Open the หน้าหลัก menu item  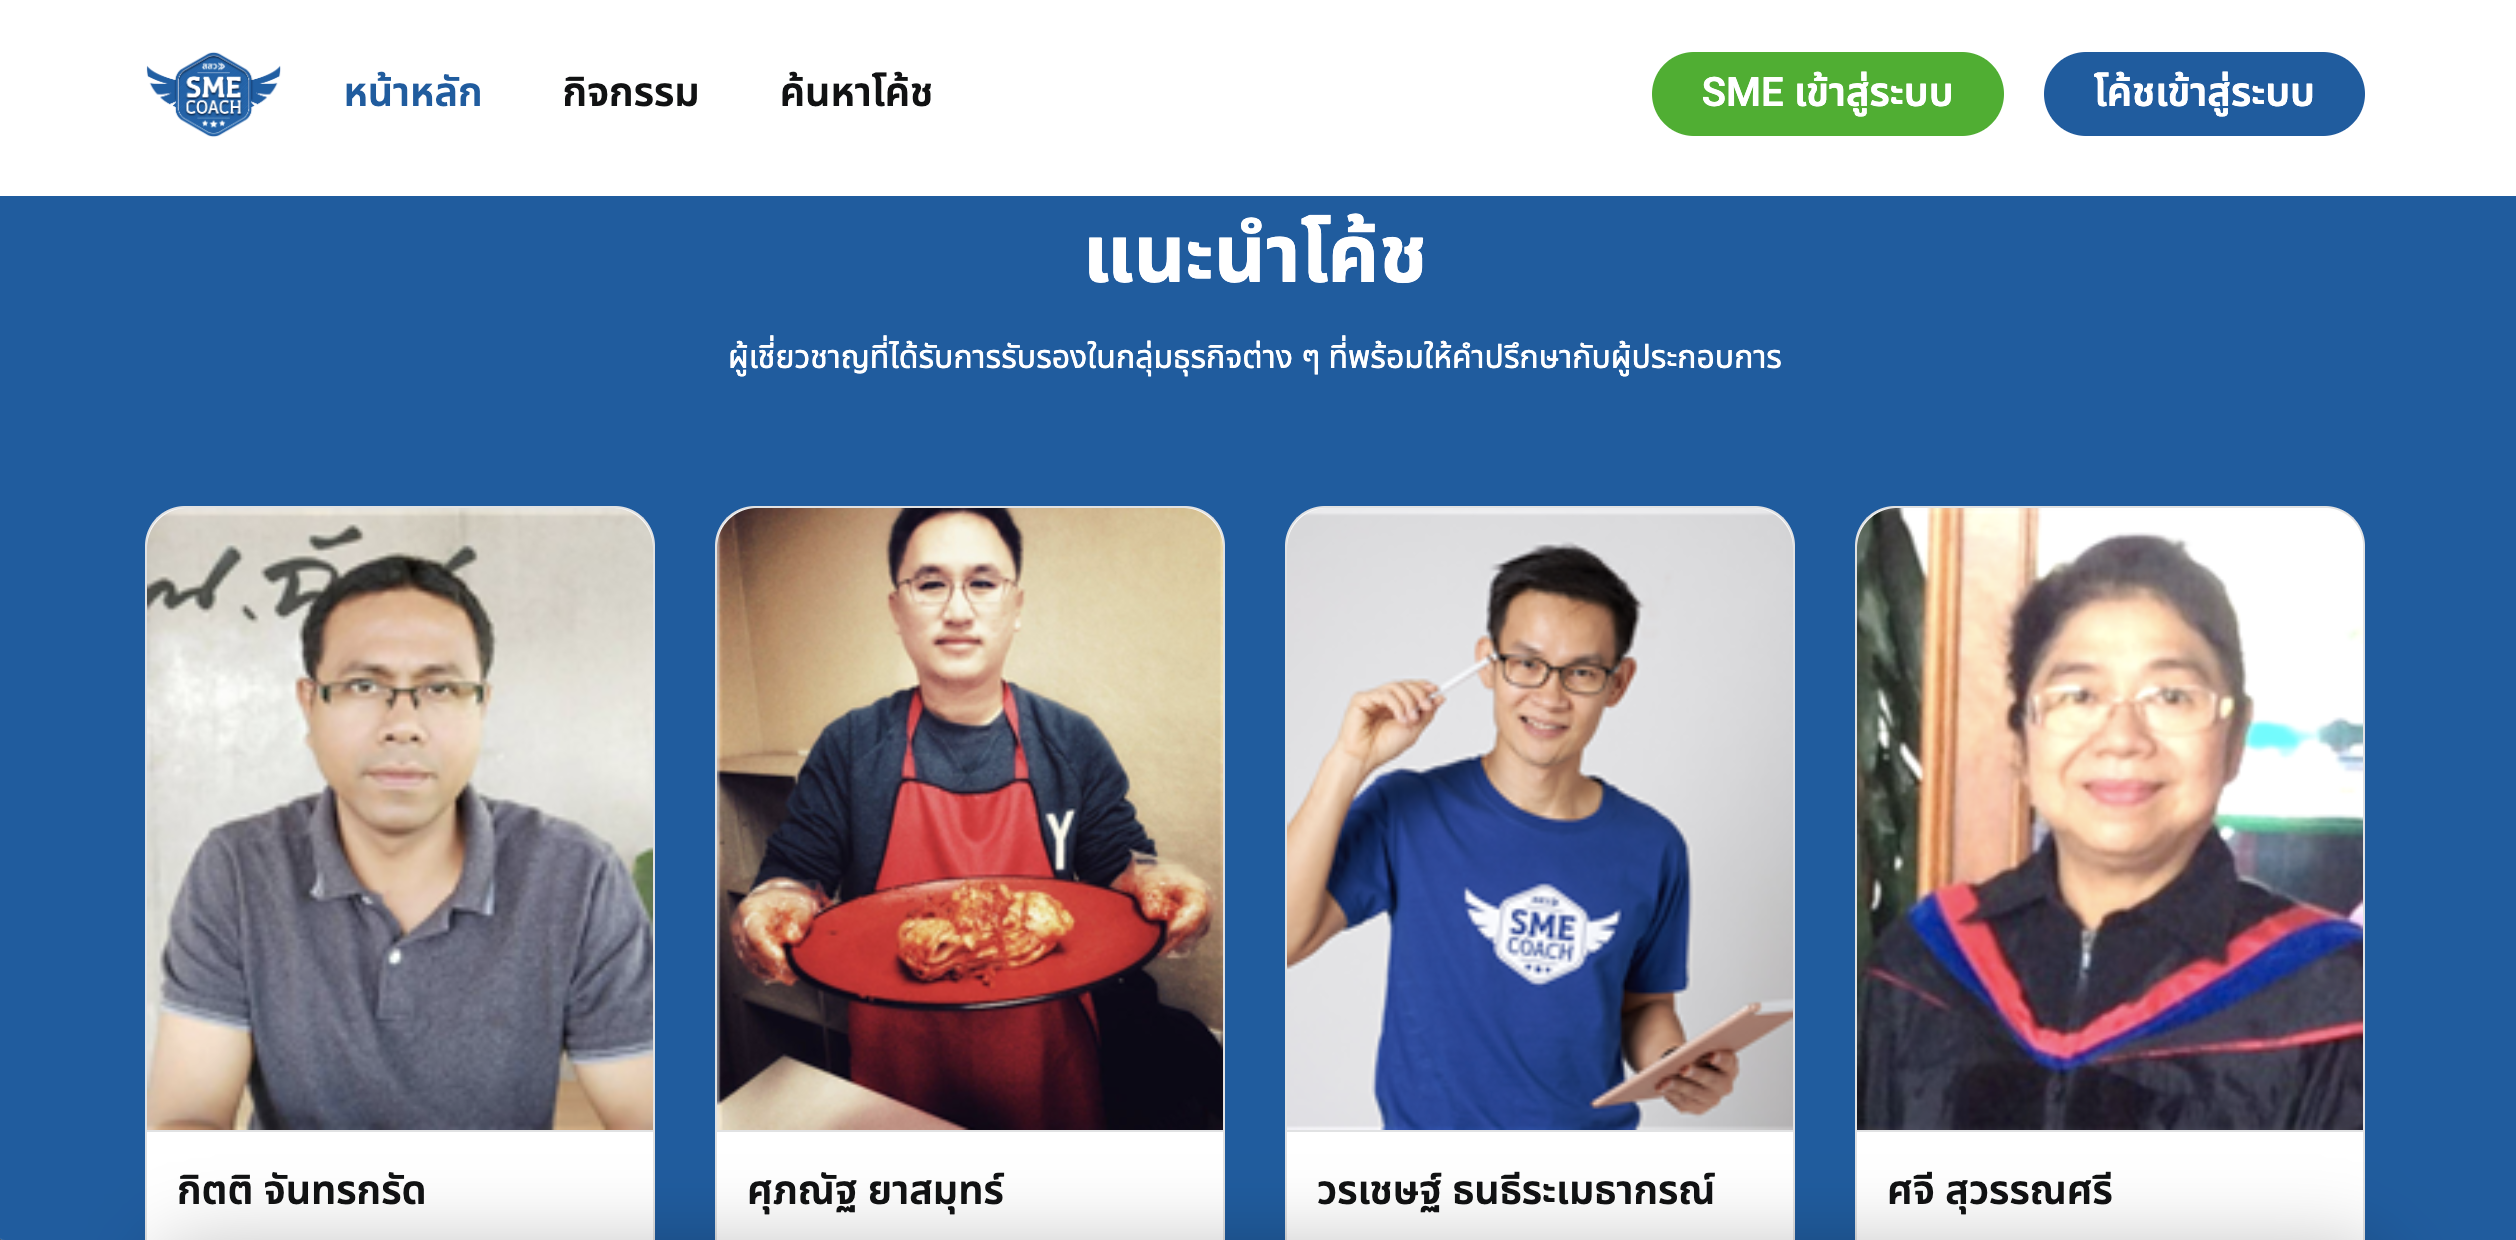tap(413, 93)
